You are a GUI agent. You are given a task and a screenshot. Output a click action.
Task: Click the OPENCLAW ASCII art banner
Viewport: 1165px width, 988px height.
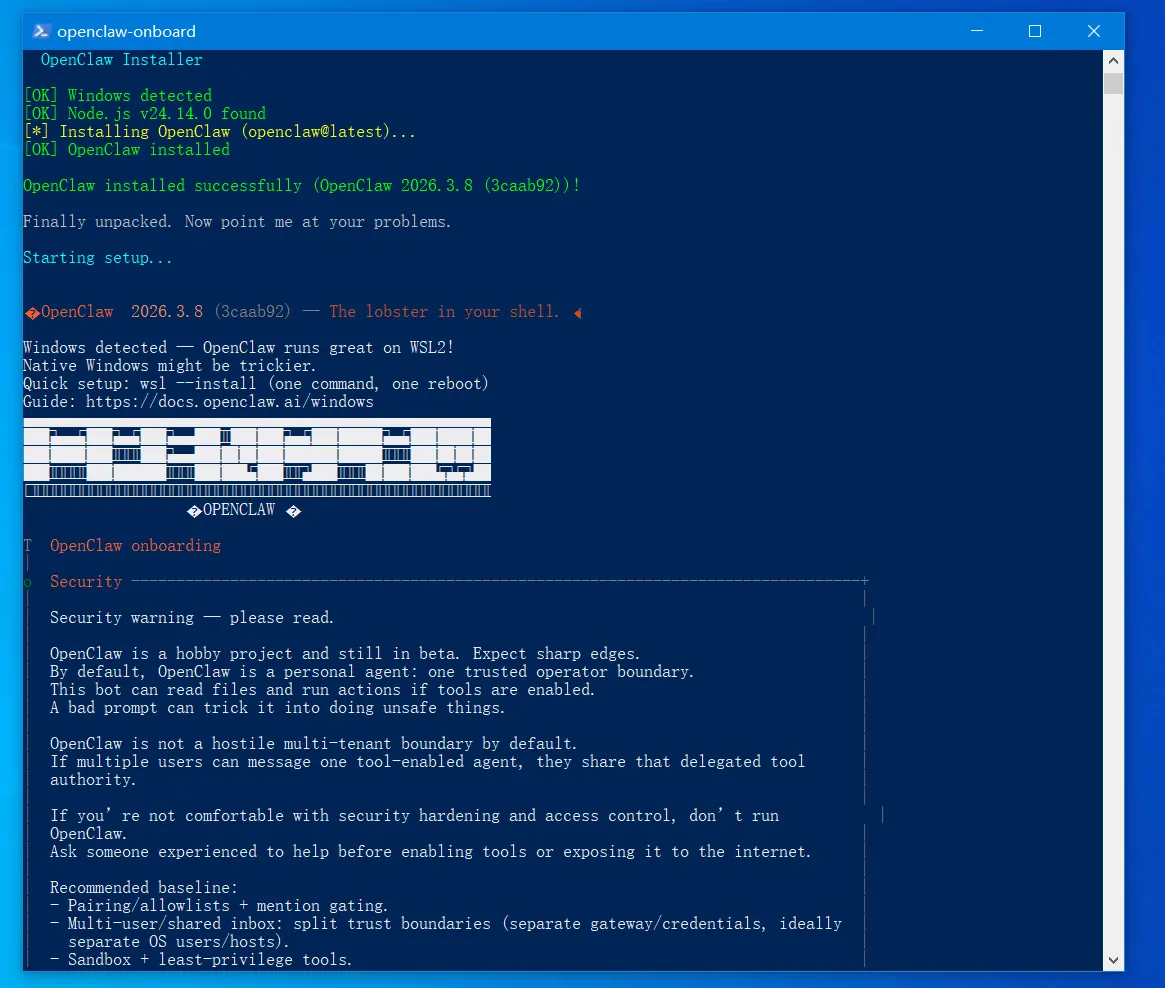pyautogui.click(x=257, y=457)
